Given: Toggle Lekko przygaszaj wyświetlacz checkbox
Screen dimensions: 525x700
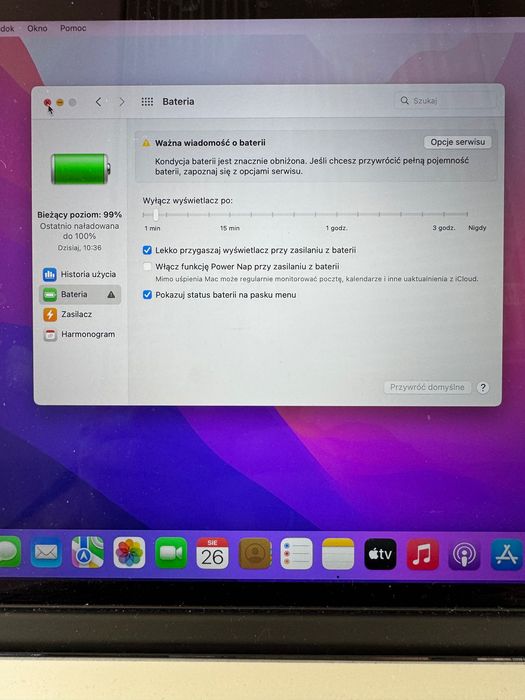Looking at the screenshot, I should [147, 250].
